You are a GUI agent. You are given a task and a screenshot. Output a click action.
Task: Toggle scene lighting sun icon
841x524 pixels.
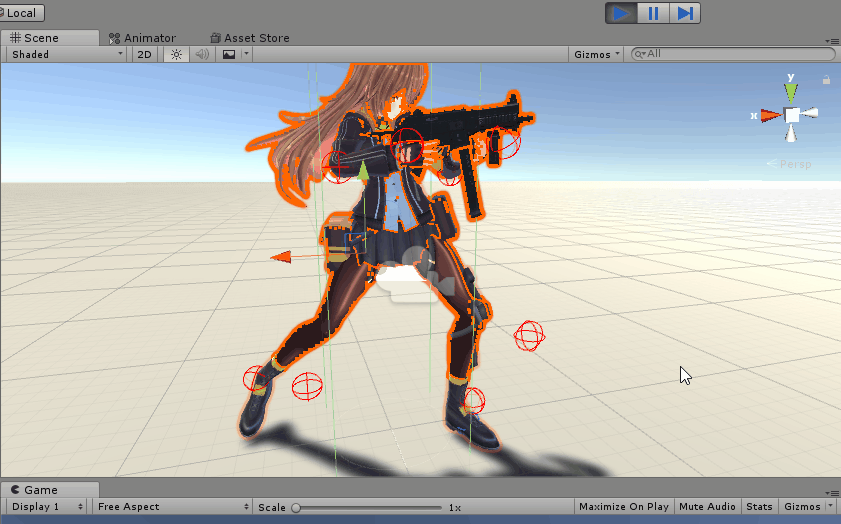176,54
